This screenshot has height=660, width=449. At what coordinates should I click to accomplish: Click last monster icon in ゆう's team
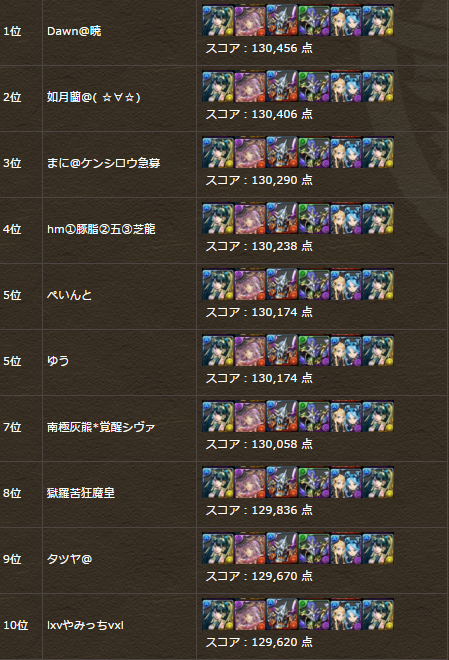click(x=378, y=350)
